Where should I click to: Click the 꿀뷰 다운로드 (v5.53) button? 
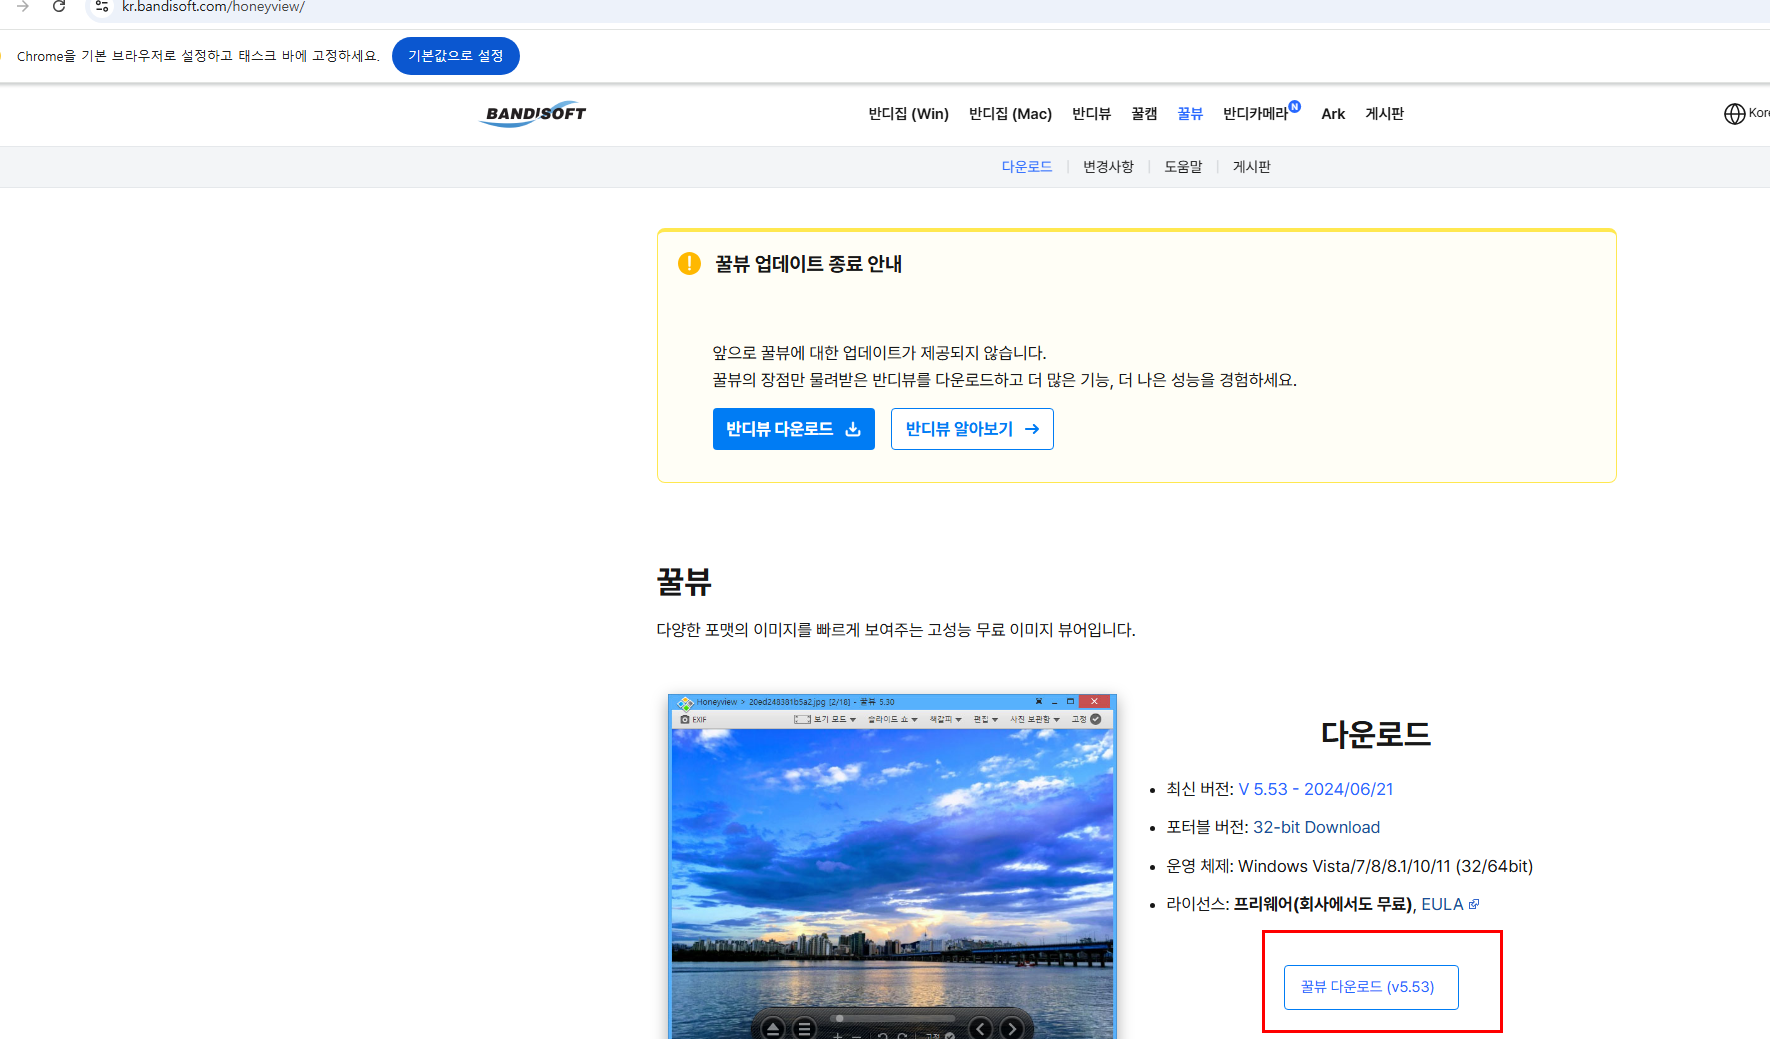tap(1371, 987)
